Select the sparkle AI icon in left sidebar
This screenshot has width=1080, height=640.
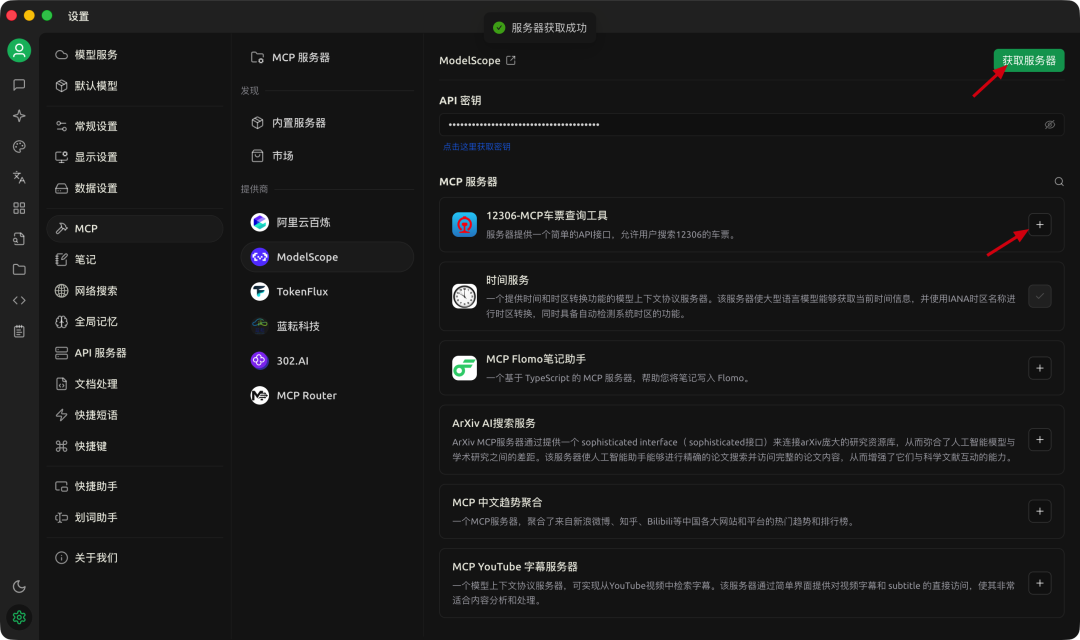coord(19,117)
